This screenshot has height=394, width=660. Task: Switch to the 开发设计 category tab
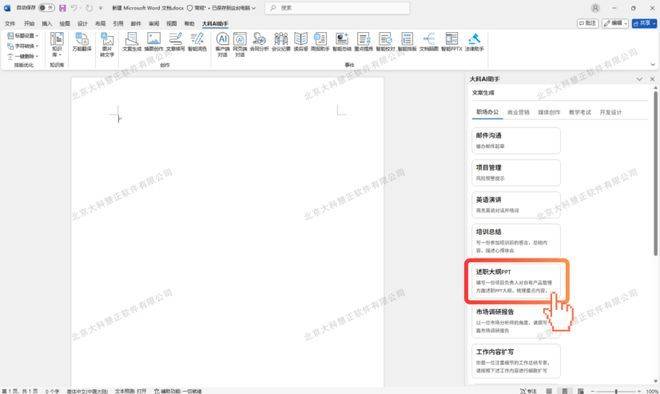[x=610, y=112]
